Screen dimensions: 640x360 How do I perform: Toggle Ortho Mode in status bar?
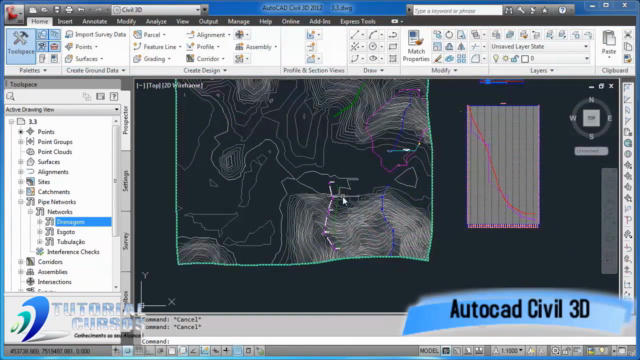point(150,351)
